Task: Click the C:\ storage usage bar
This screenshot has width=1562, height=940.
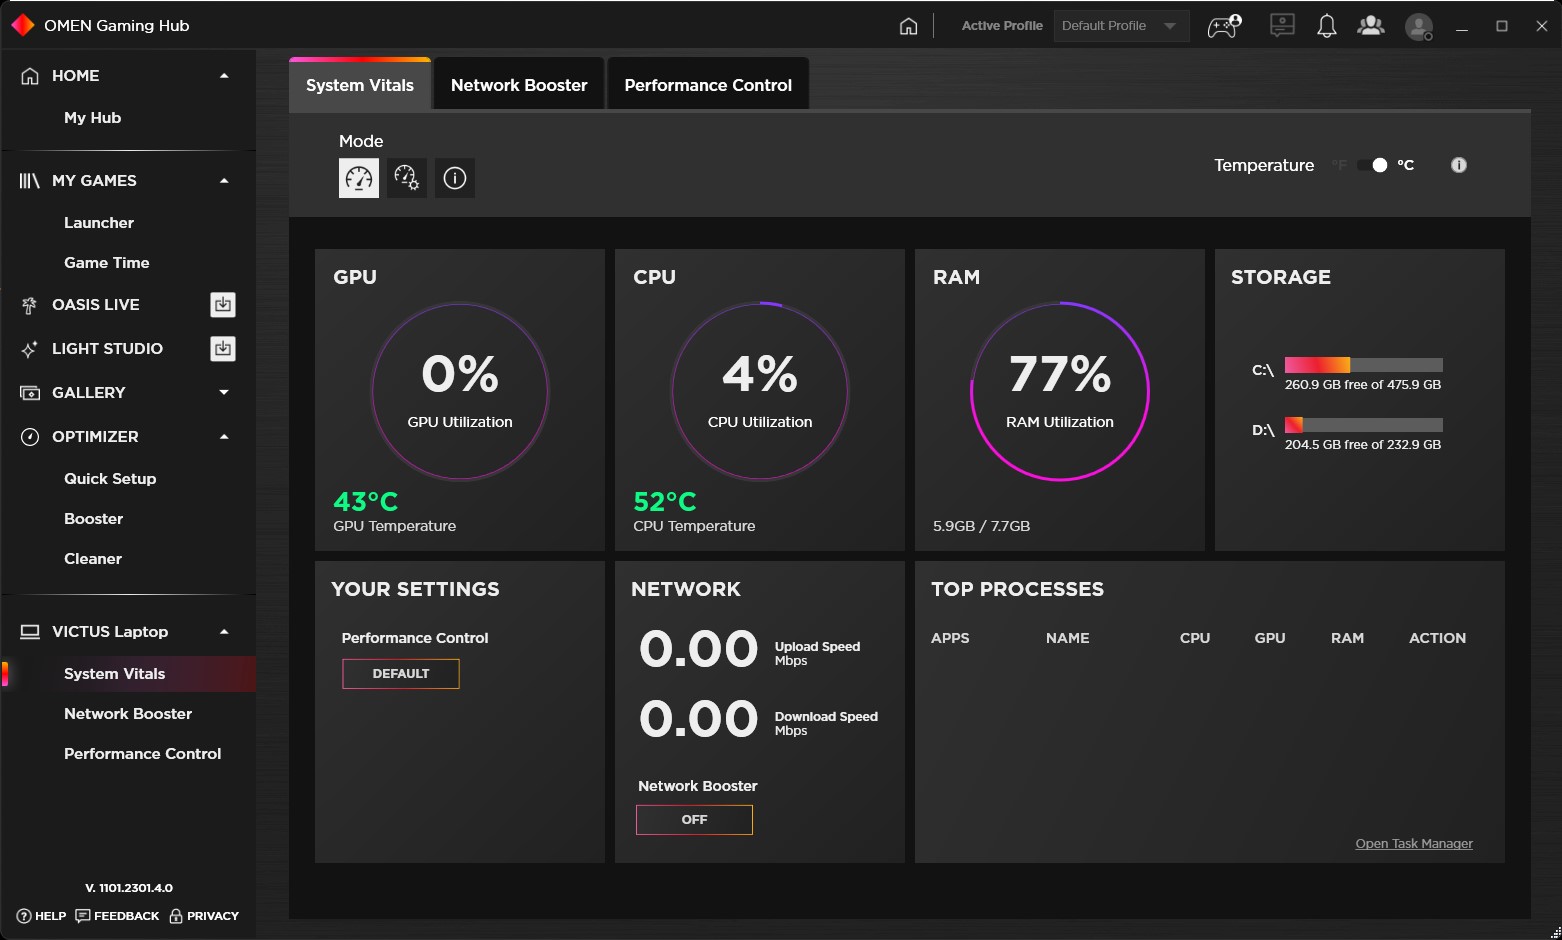Action: 1363,365
